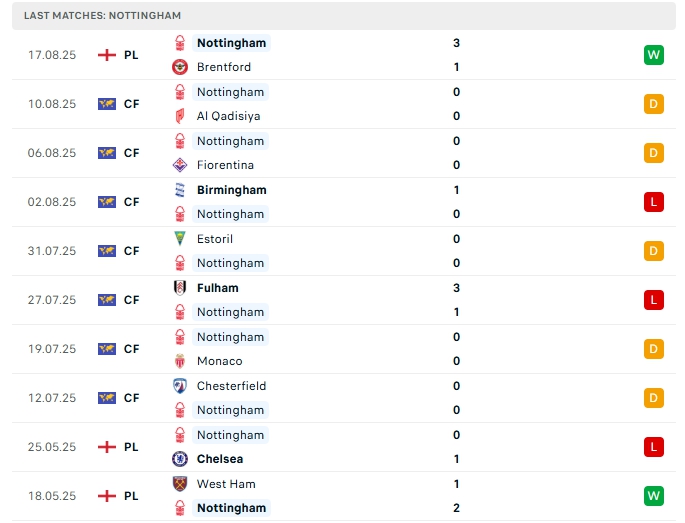The height and width of the screenshot is (523, 685).
Task: Click the Al Qadisiya team crest
Action: tap(180, 116)
